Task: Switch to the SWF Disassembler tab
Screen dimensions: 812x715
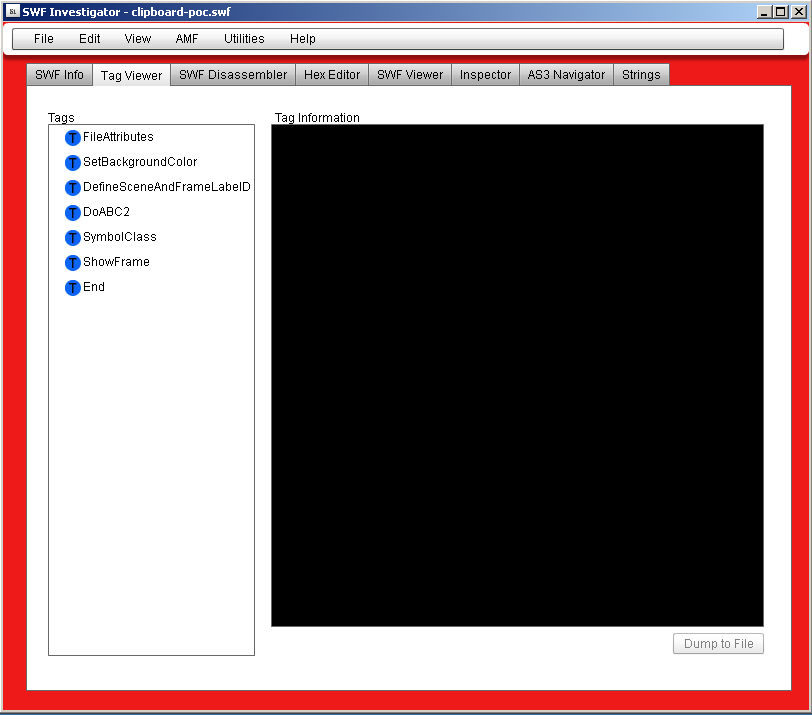Action: pyautogui.click(x=233, y=75)
